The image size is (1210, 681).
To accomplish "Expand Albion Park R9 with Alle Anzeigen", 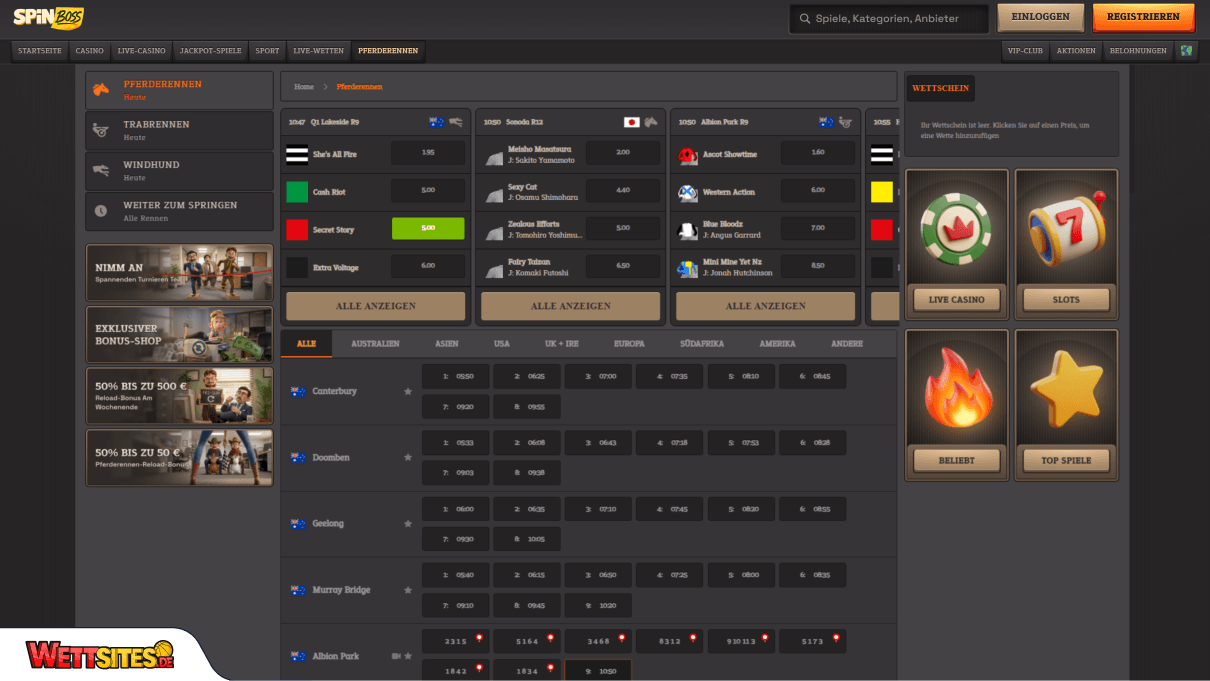I will (x=766, y=306).
